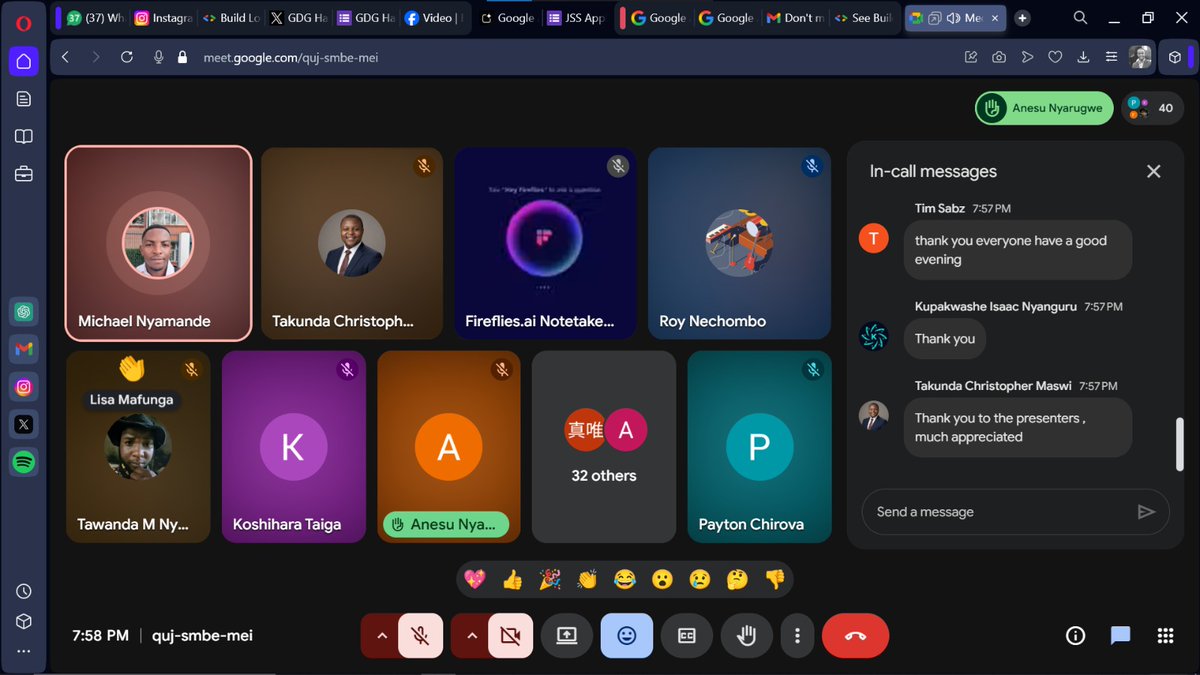Viewport: 1200px width, 675px height.
Task: Open downloads icon in browser toolbar
Action: (1083, 57)
